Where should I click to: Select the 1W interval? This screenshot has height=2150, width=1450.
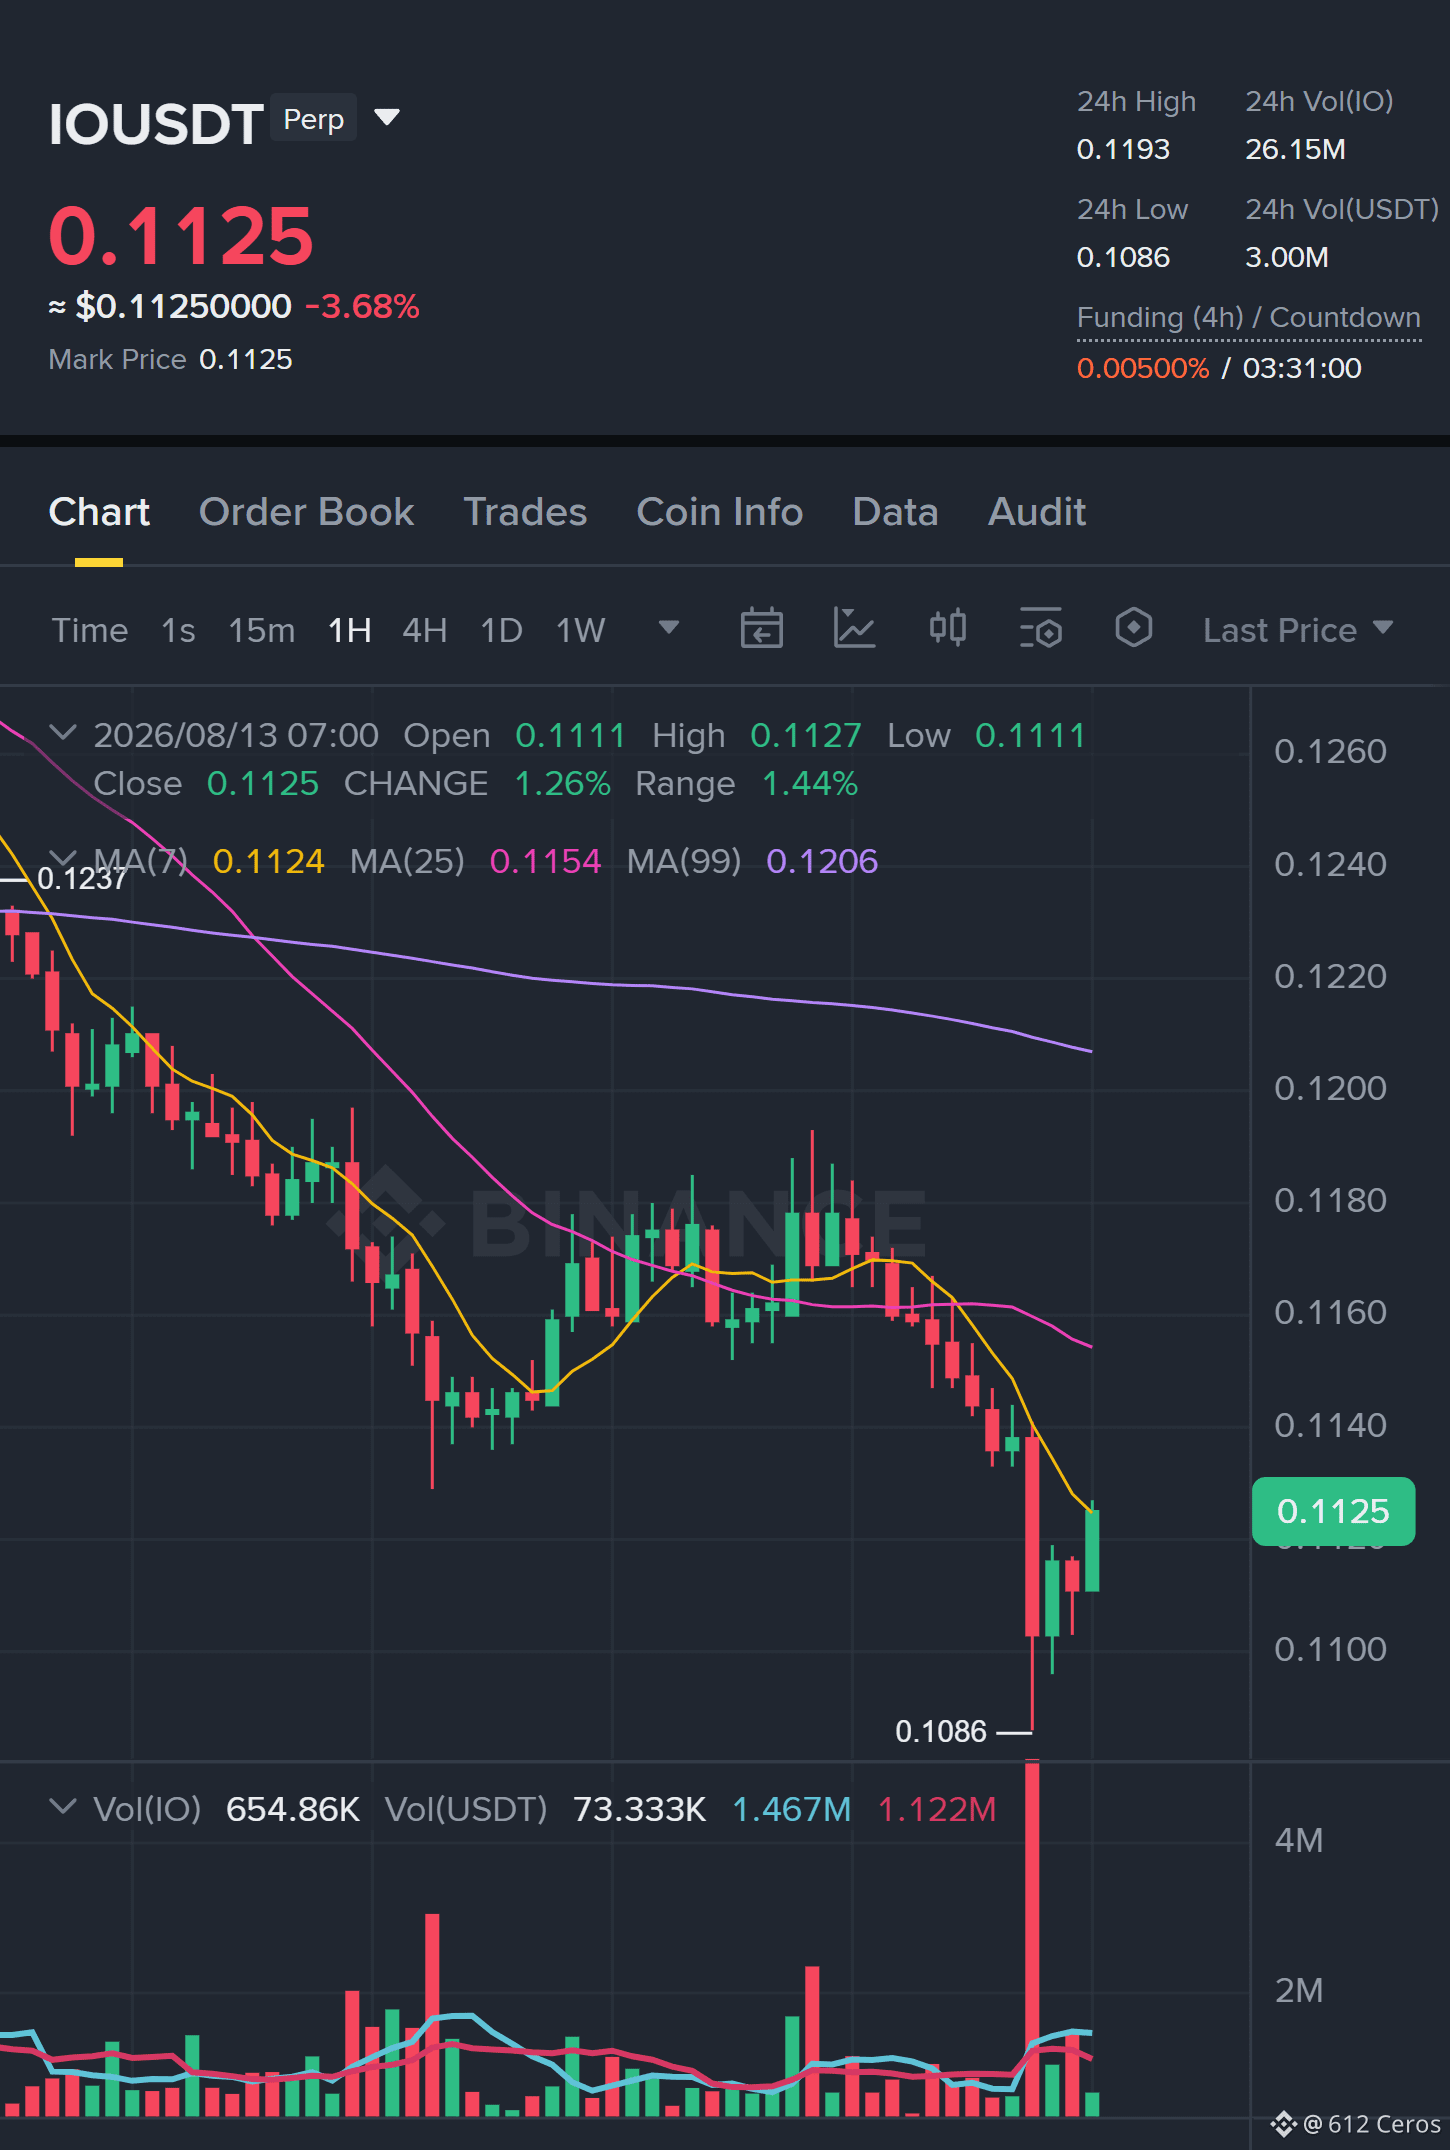coord(581,630)
